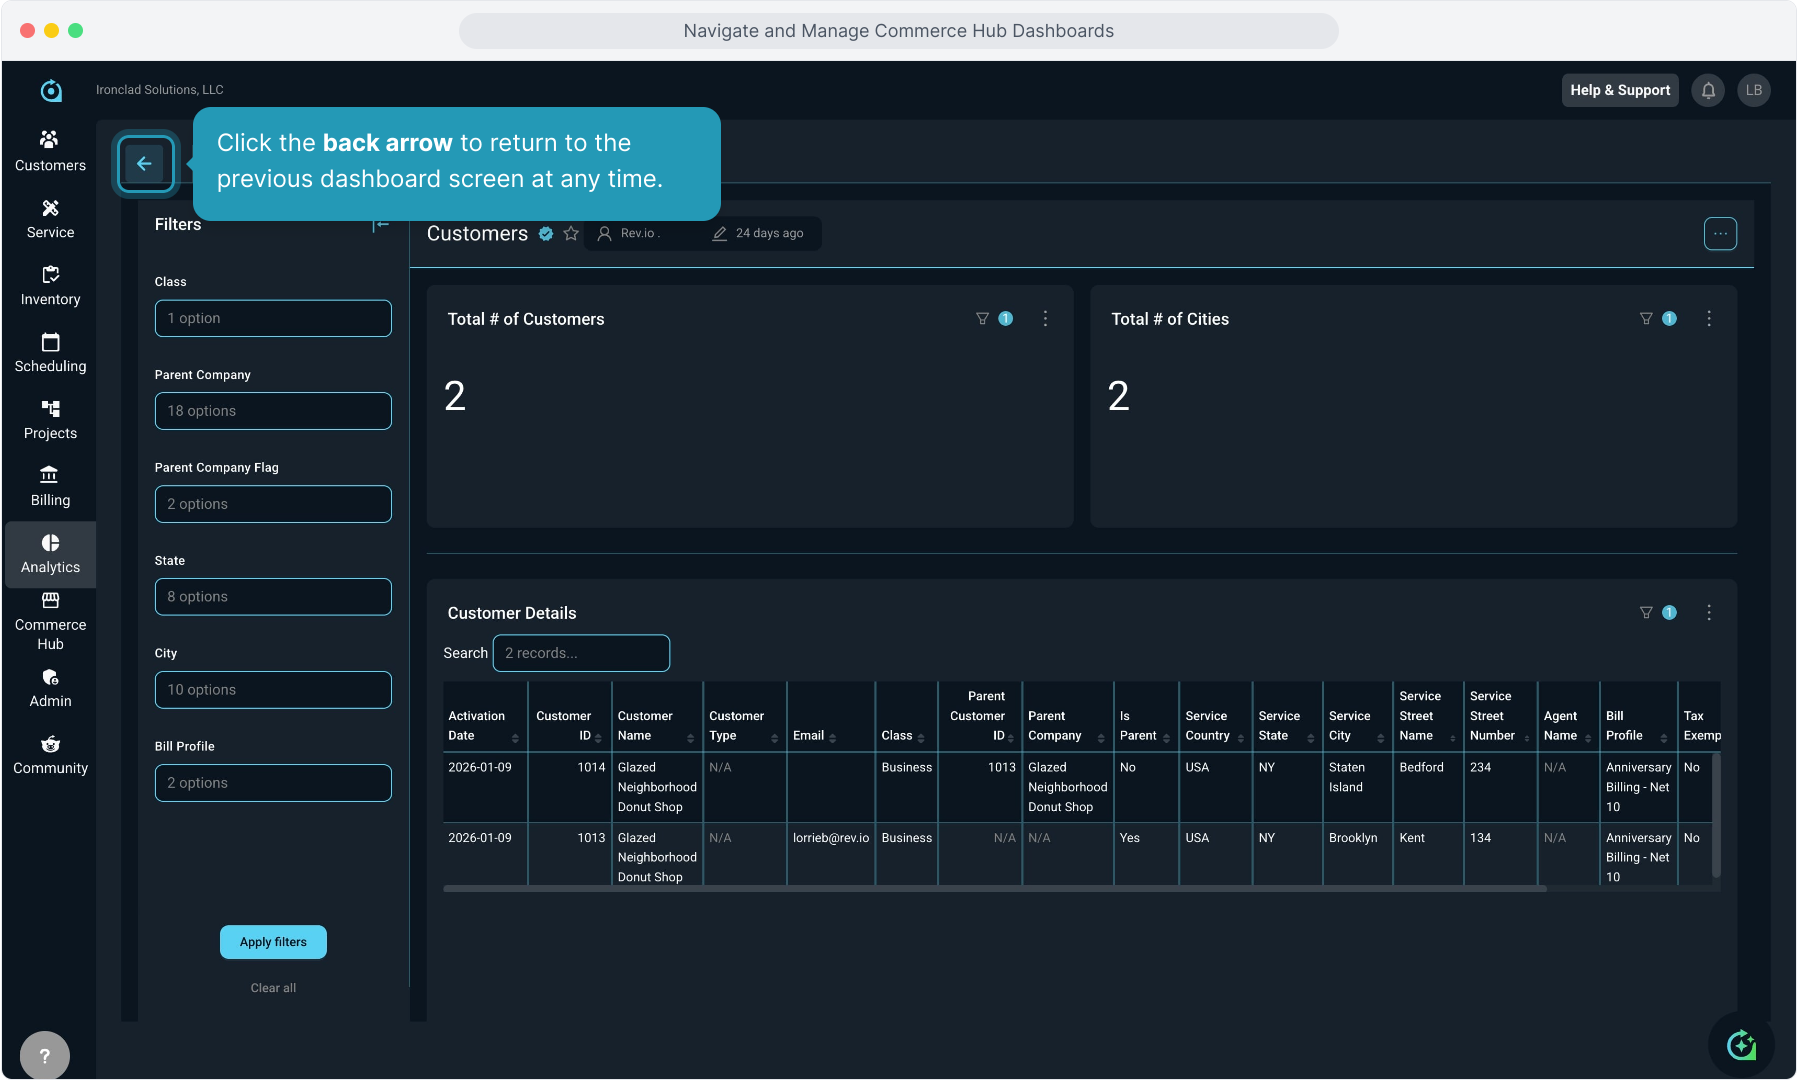The image size is (1798, 1080).
Task: Open Commerce Hub from the sidebar
Action: pyautogui.click(x=50, y=621)
